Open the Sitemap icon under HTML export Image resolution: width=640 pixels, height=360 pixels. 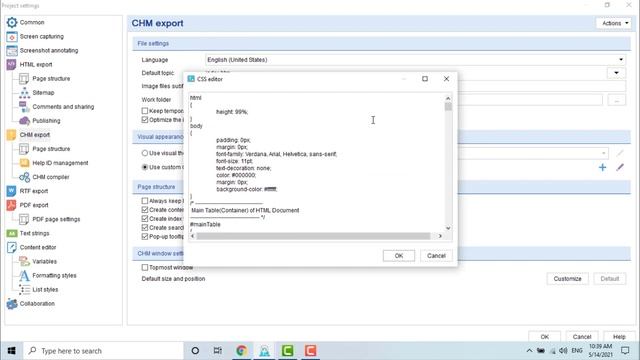click(24, 93)
